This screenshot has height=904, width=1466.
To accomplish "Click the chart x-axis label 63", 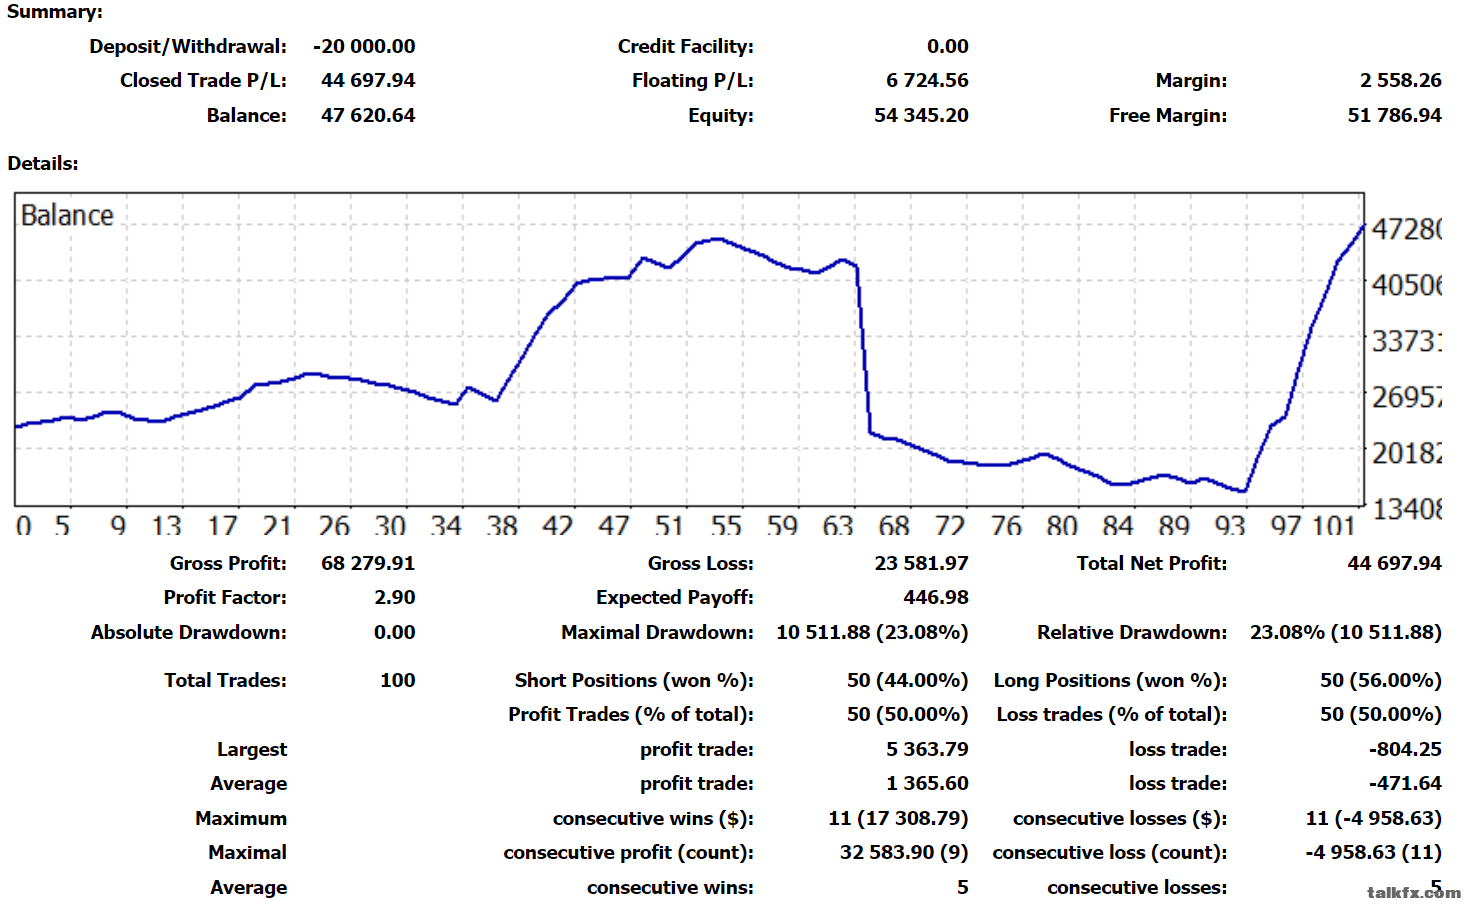I will click(838, 525).
